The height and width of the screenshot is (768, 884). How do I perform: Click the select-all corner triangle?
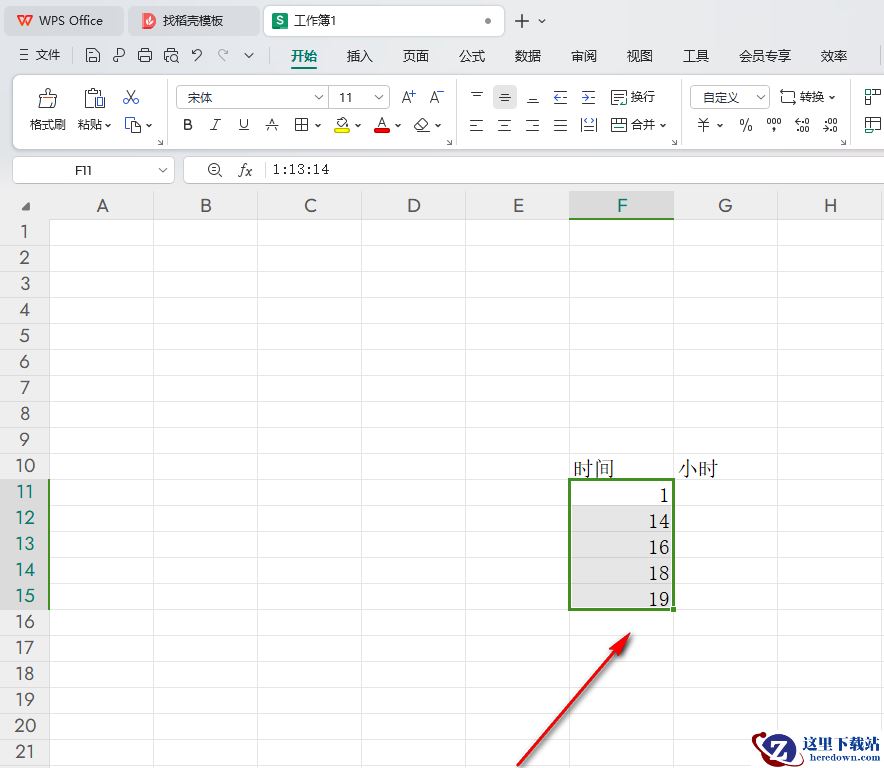click(25, 206)
